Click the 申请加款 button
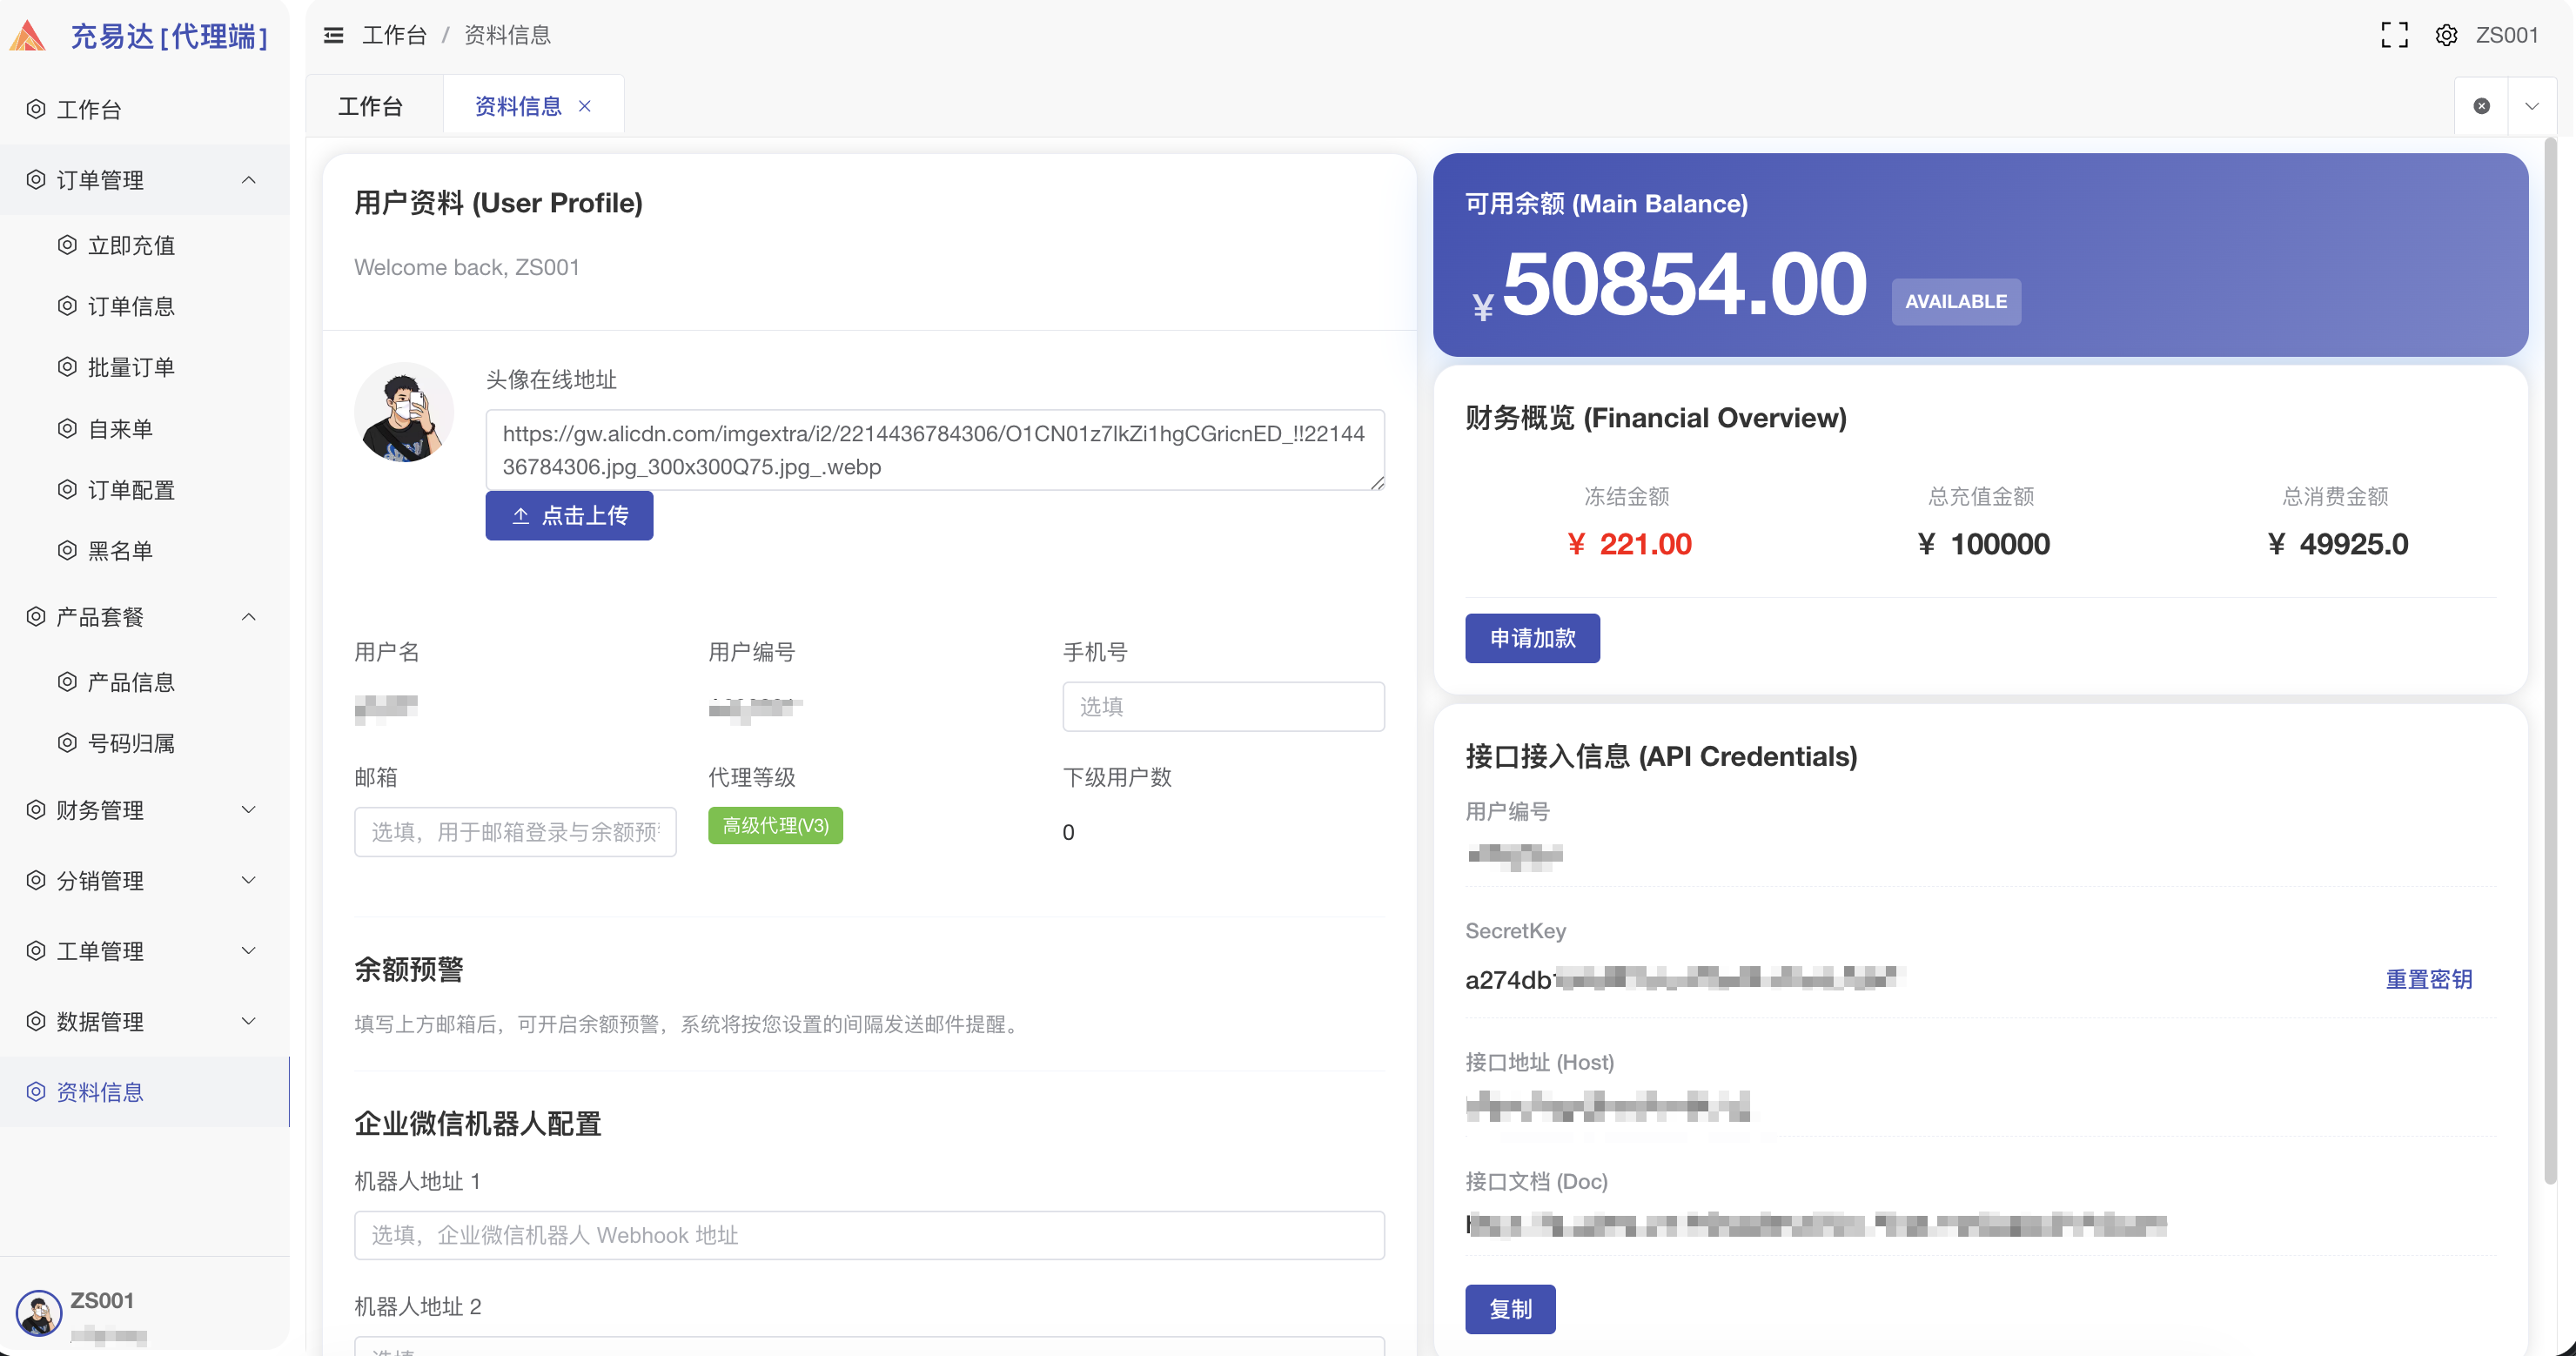This screenshot has width=2576, height=1356. point(1532,639)
